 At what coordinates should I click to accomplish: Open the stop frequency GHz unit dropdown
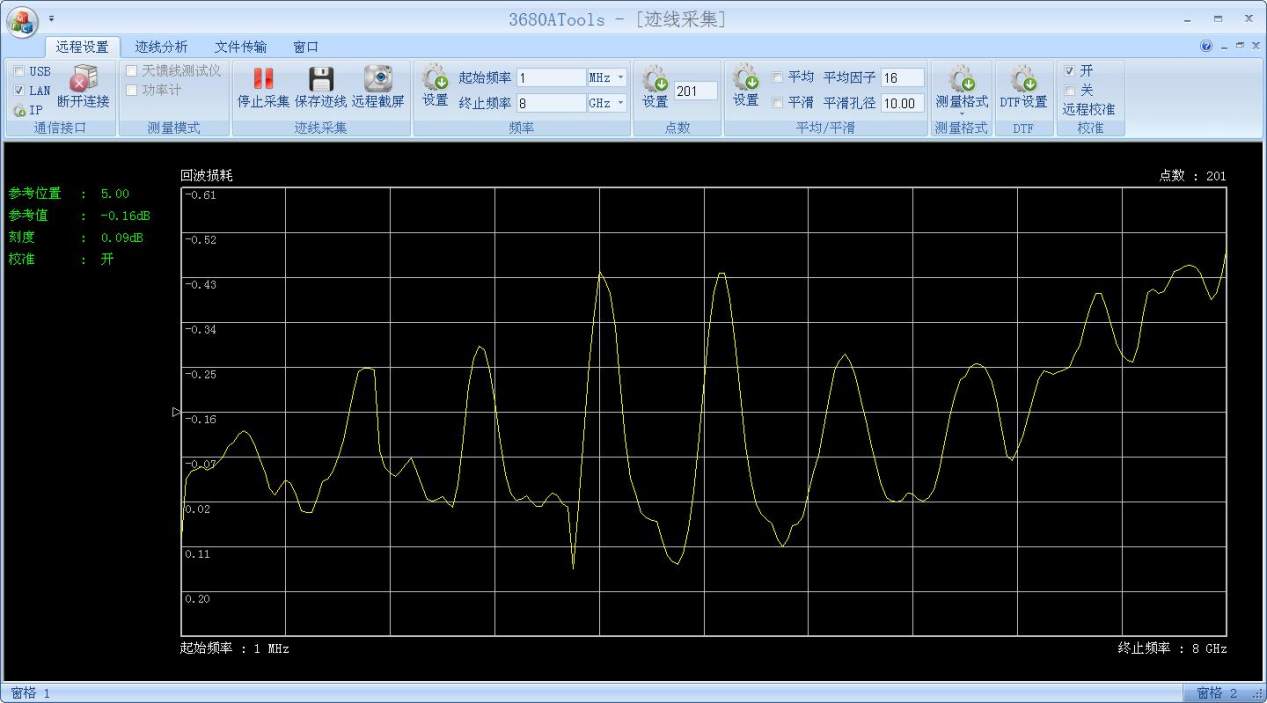pyautogui.click(x=620, y=103)
